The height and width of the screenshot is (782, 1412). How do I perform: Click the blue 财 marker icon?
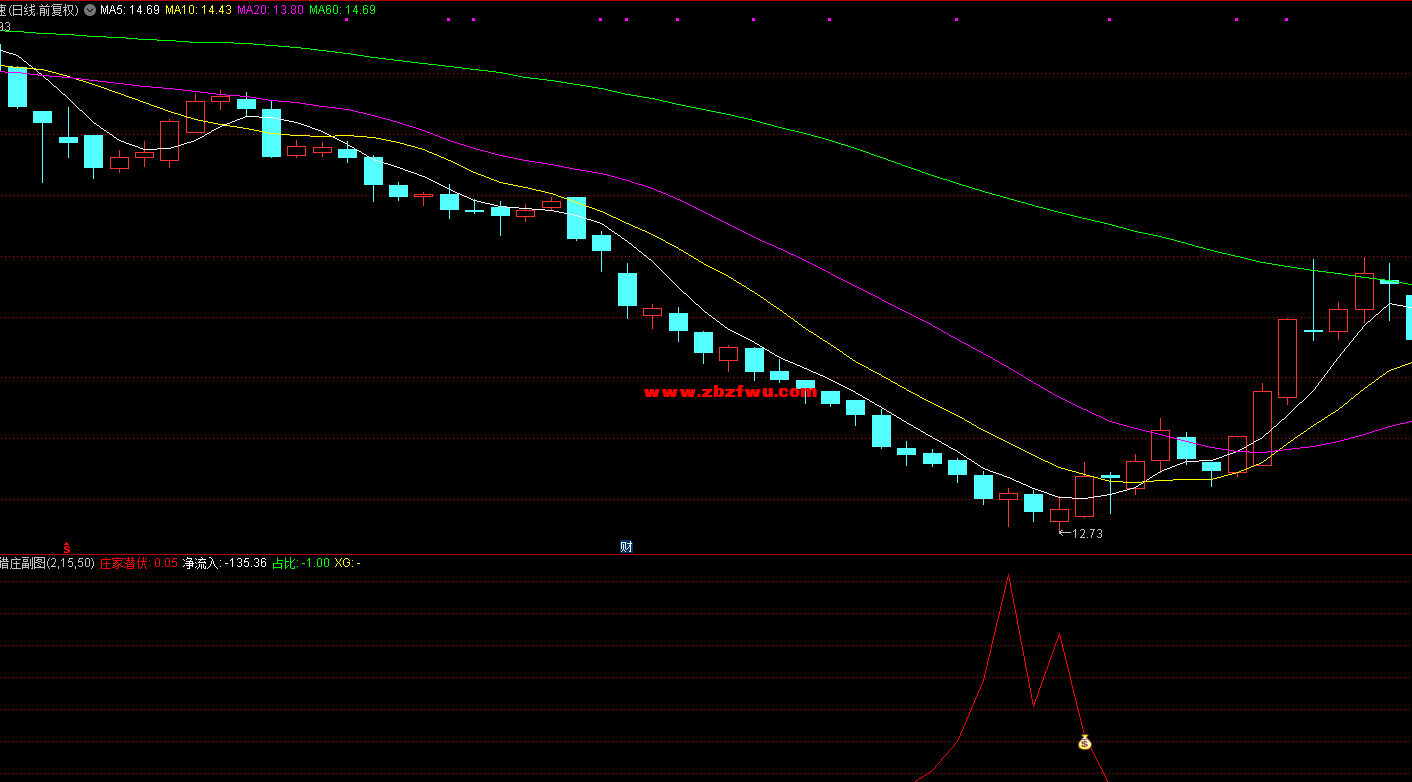tap(626, 546)
